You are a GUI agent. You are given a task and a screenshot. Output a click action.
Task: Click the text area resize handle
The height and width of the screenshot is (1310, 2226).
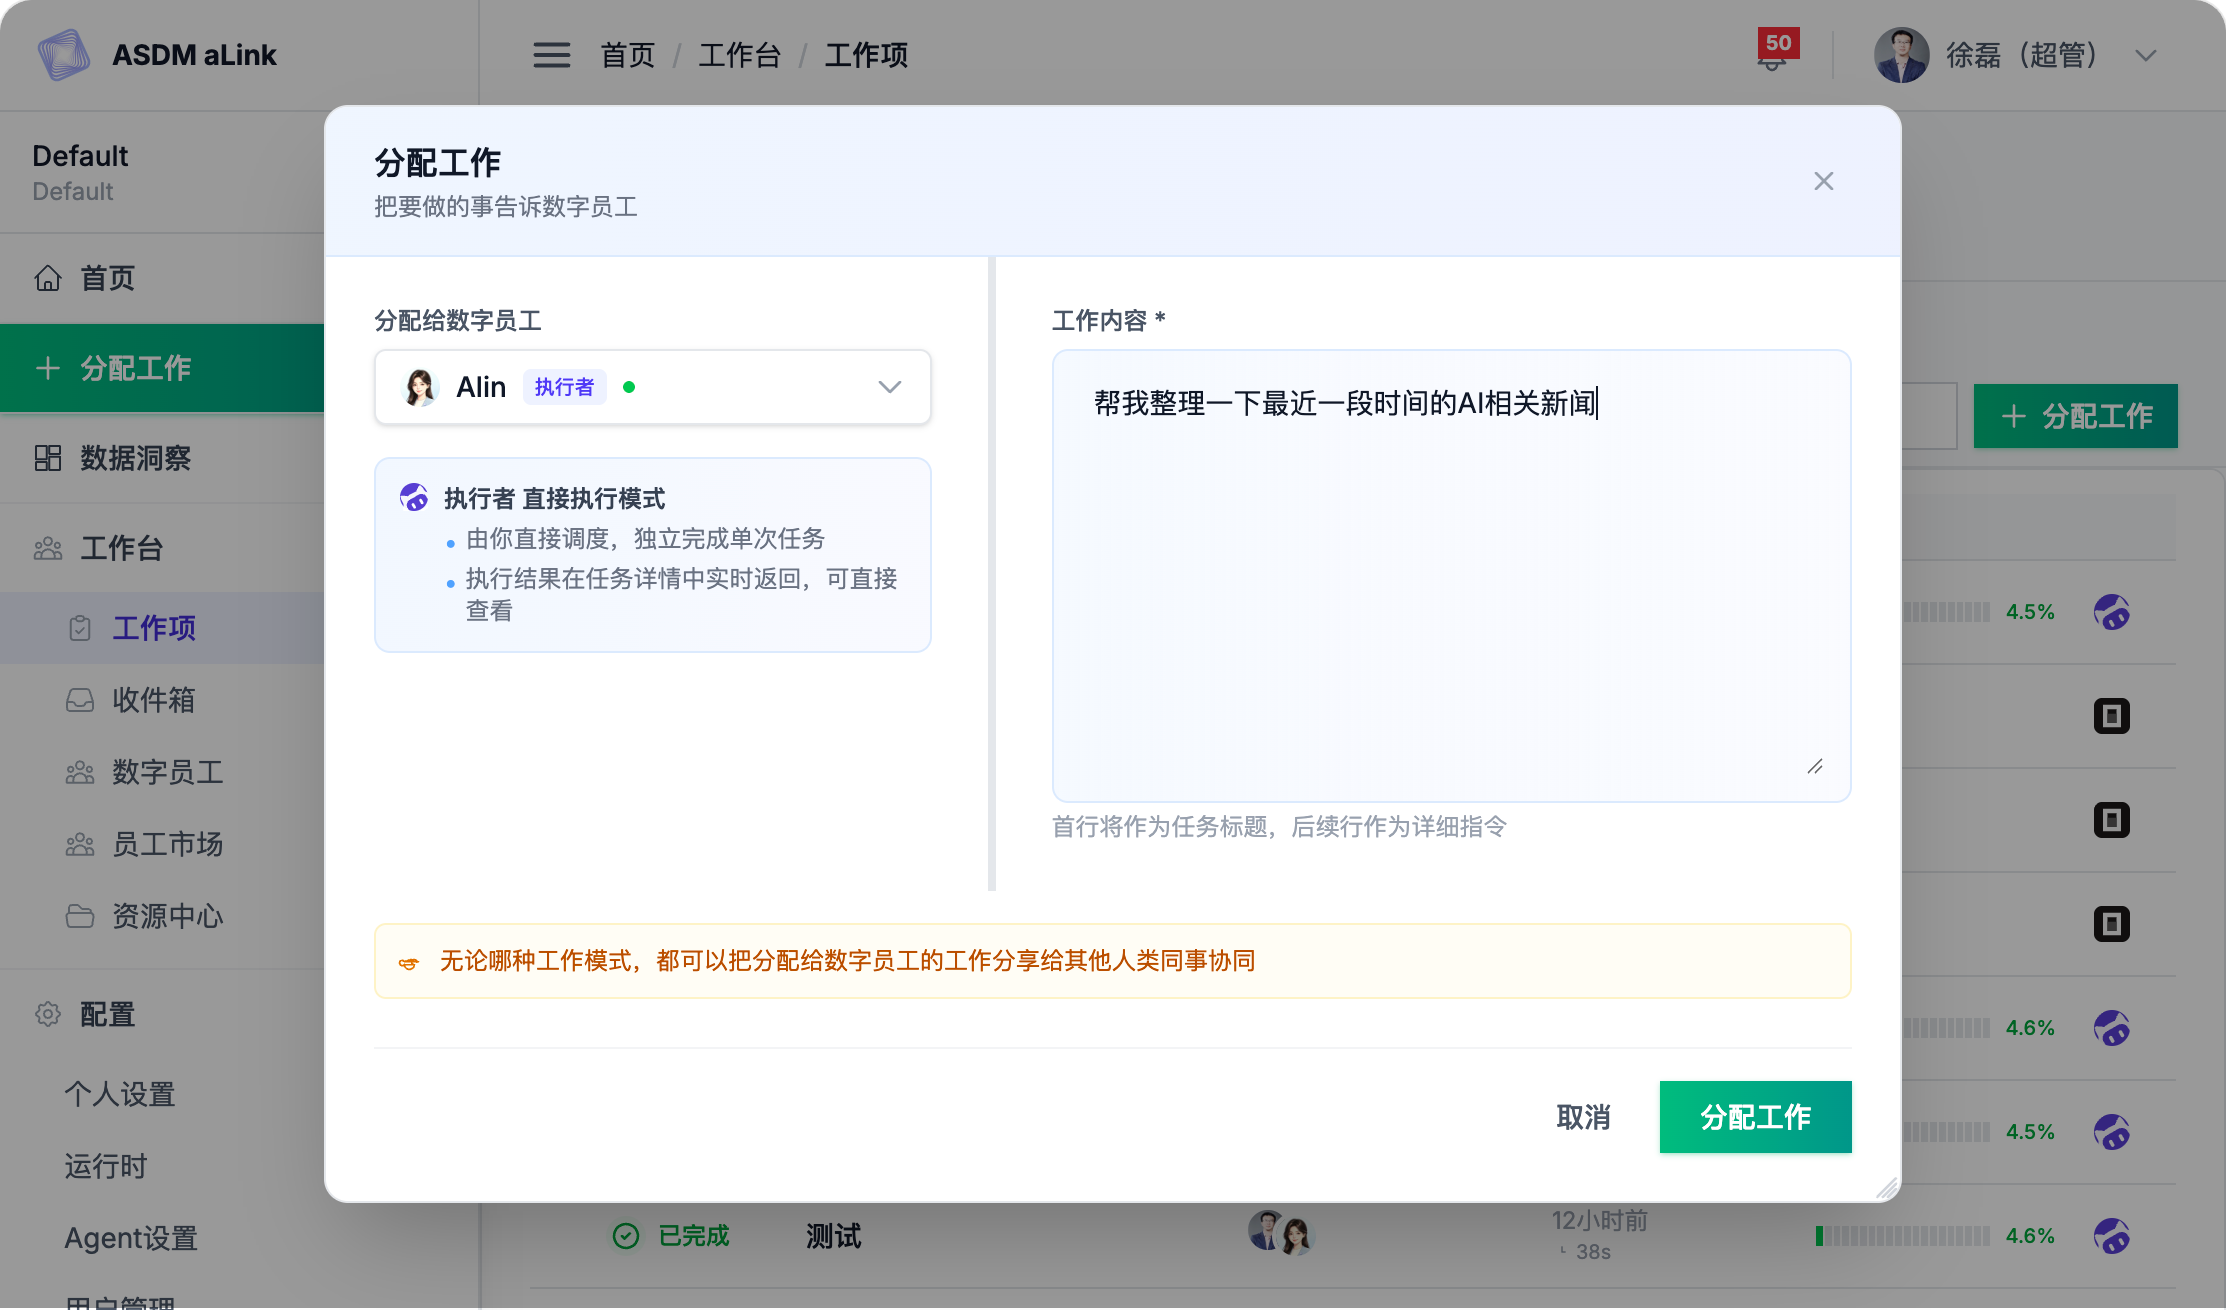pyautogui.click(x=1815, y=766)
